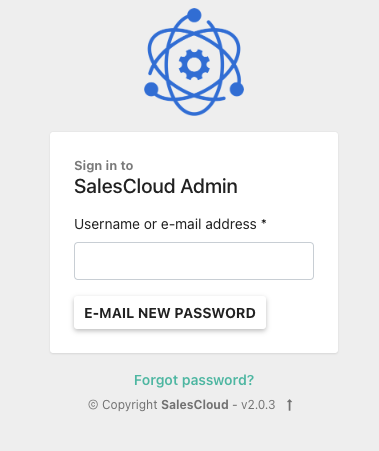Open the Forgot password? link
This screenshot has width=379, height=451.
click(x=194, y=380)
